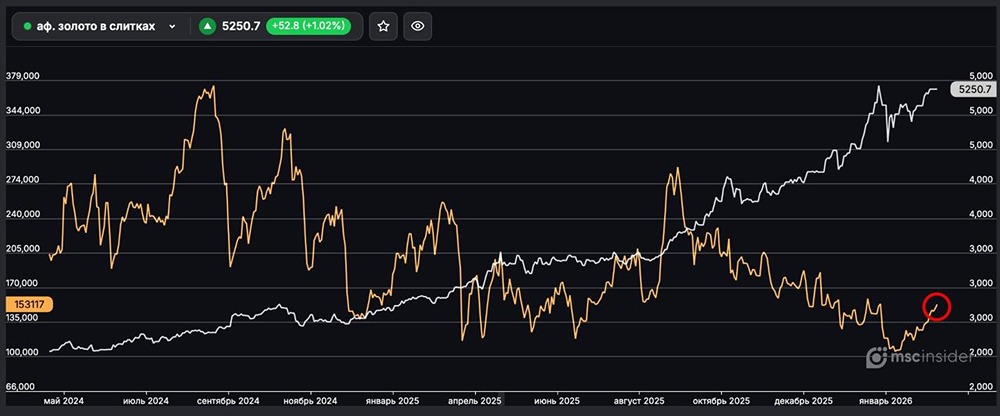1000x416 pixels.
Task: Click the green up-arrow trend icon
Action: [x=208, y=27]
